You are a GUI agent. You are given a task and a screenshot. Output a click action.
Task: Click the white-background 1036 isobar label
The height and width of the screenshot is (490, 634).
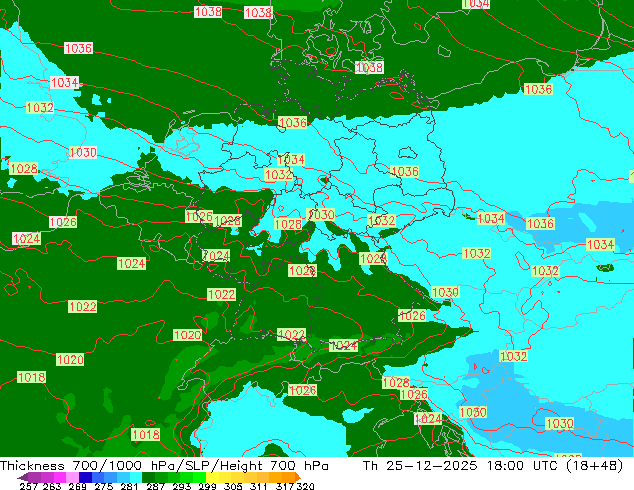coord(78,49)
